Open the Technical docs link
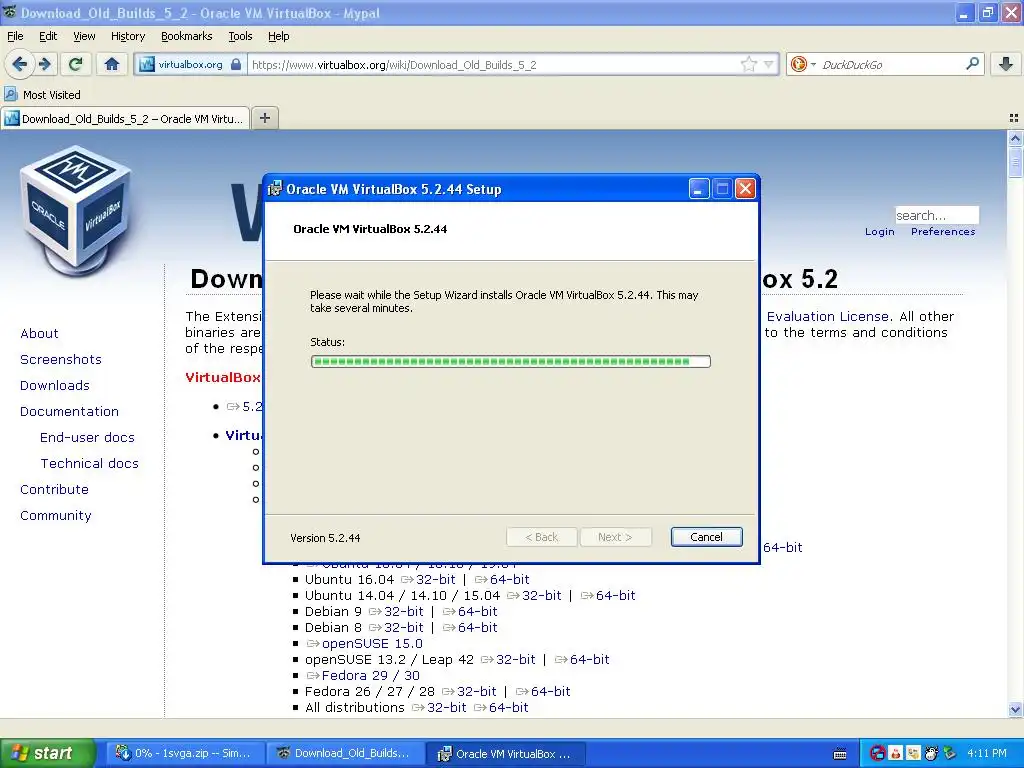The width and height of the screenshot is (1024, 768). (89, 463)
